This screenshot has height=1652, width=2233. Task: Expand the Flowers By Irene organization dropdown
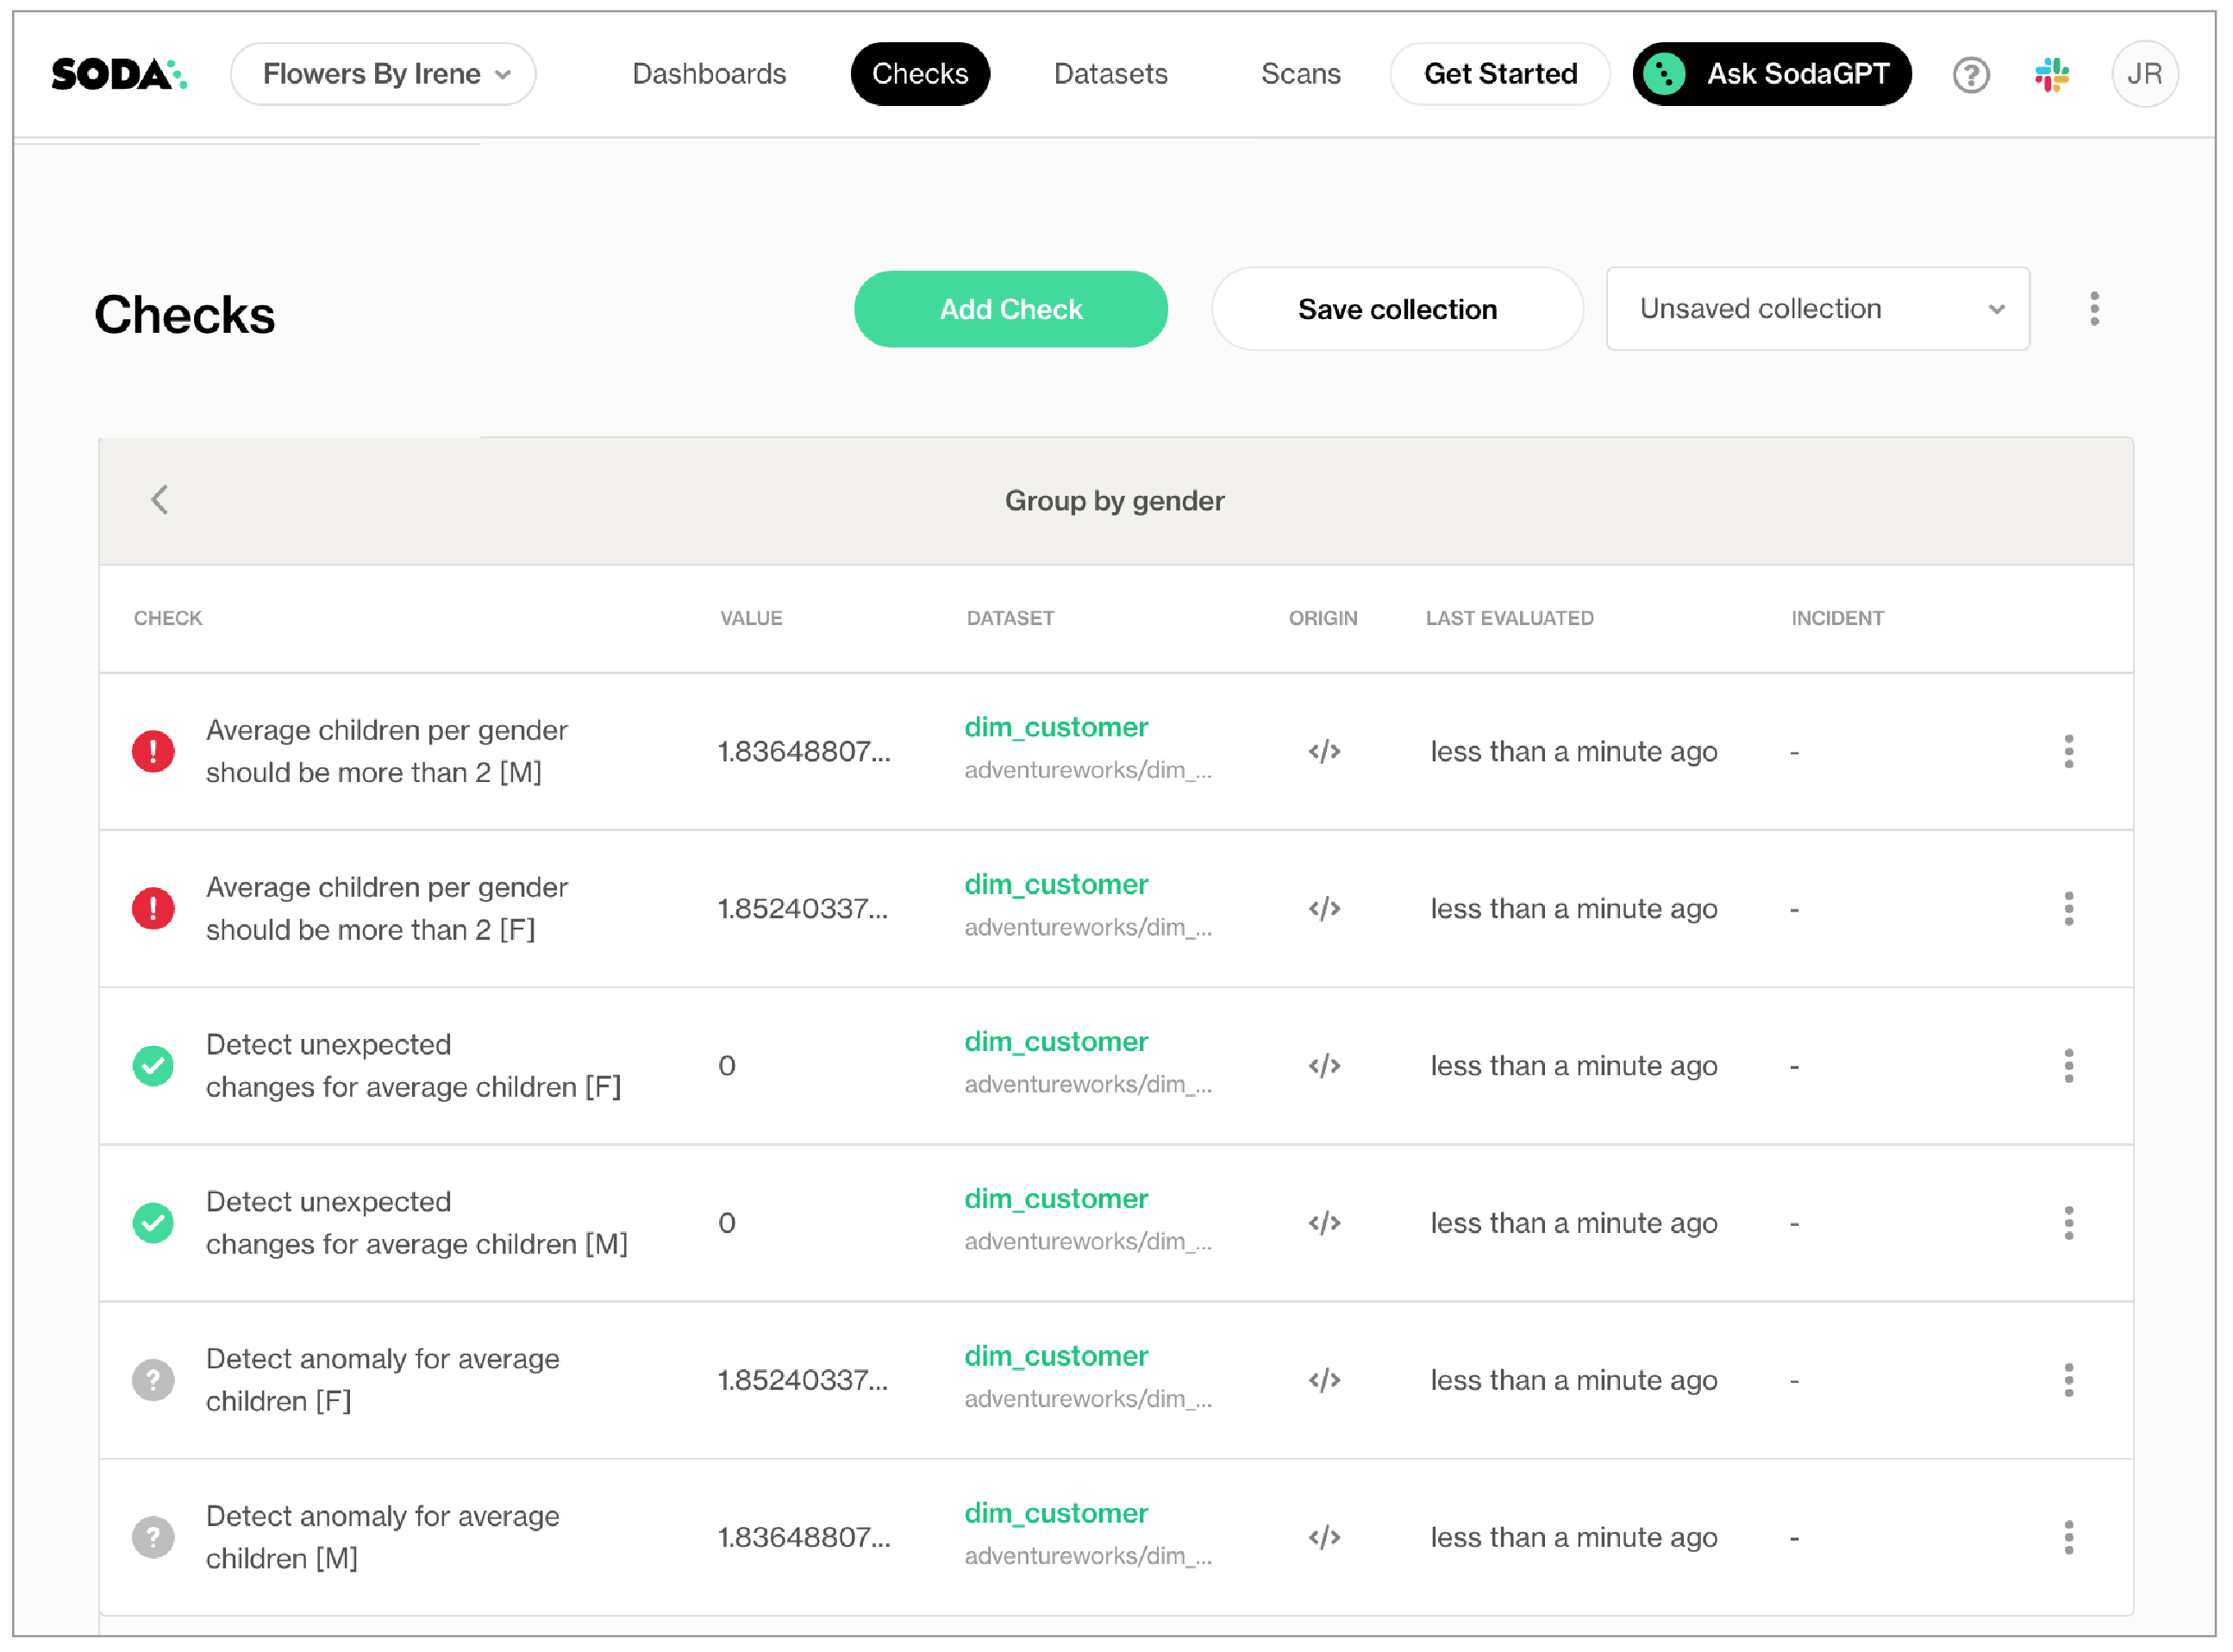click(x=384, y=74)
